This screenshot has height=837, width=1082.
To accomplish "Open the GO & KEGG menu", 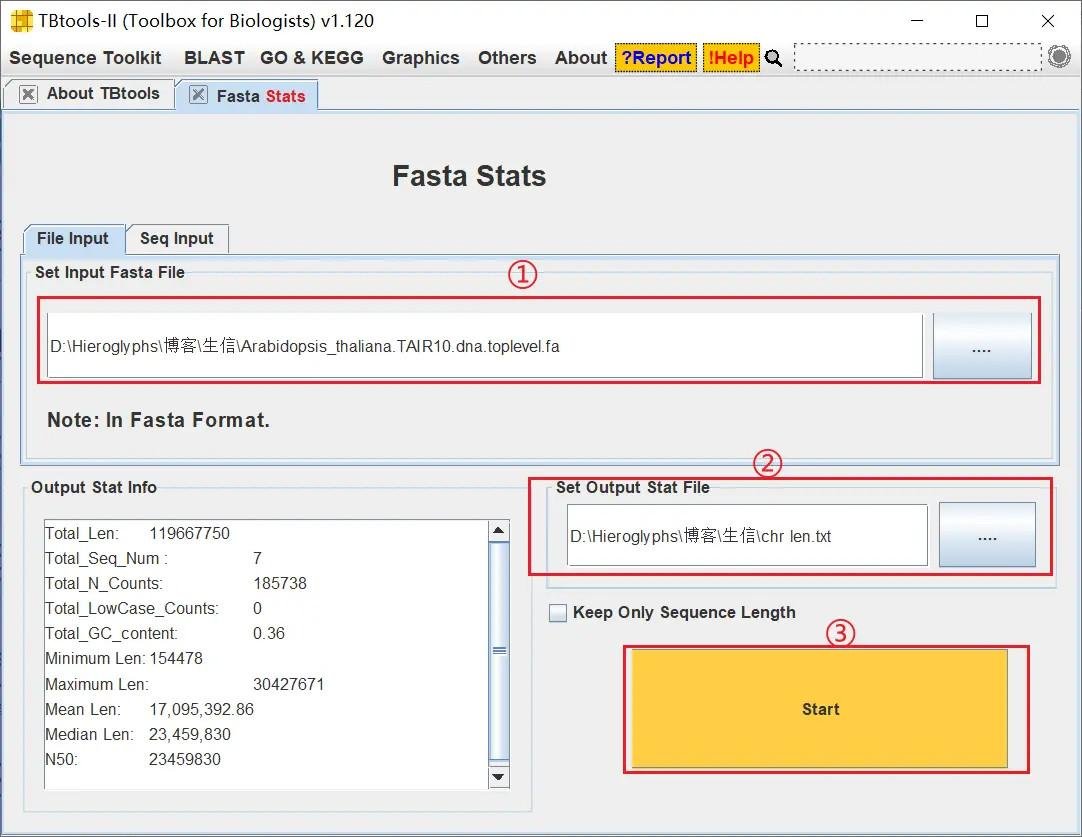I will point(312,58).
